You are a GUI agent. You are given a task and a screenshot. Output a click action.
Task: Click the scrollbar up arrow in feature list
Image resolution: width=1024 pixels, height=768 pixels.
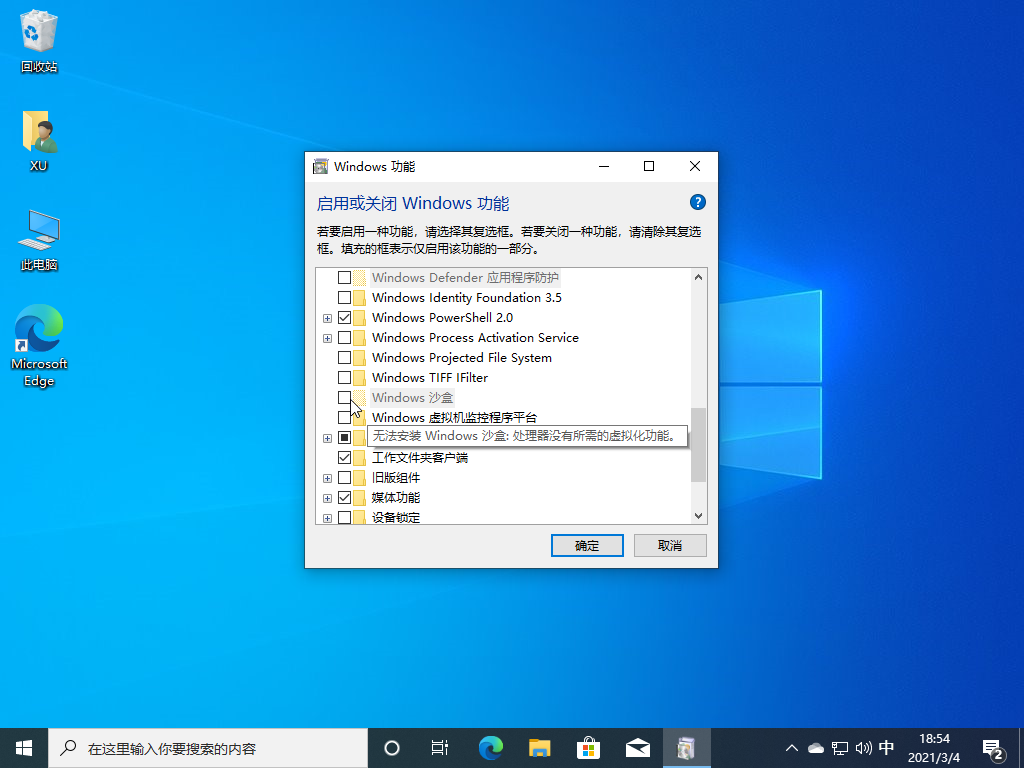coord(698,277)
